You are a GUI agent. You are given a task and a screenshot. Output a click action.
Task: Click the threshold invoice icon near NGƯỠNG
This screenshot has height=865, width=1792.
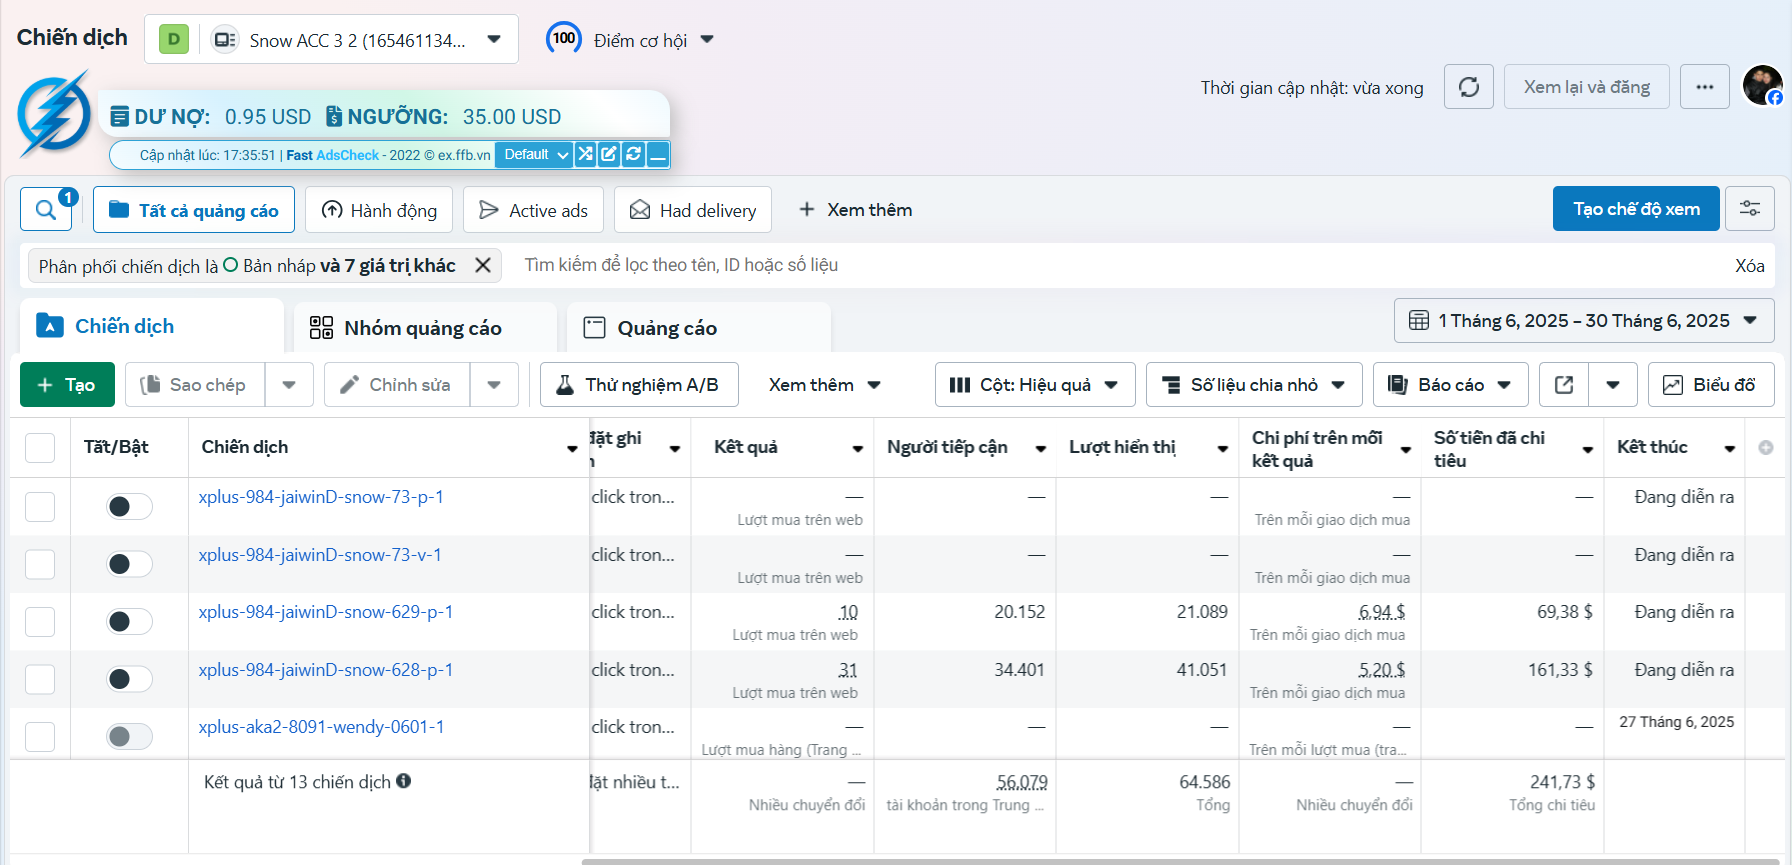pyautogui.click(x=334, y=116)
